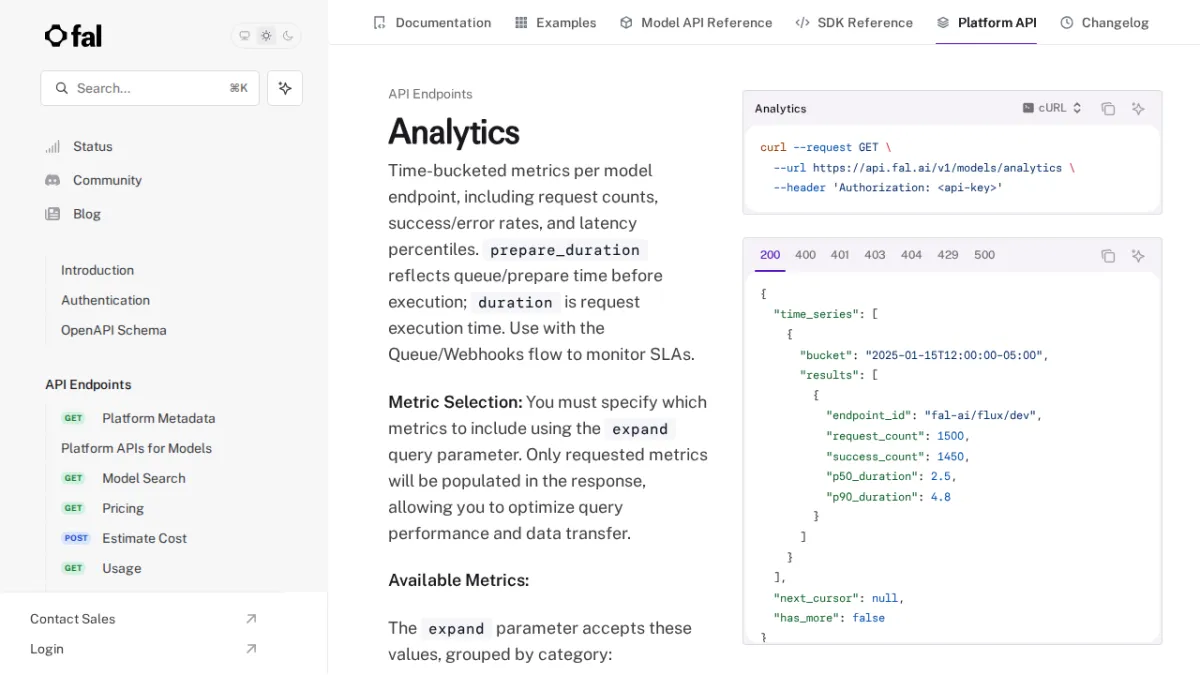Image resolution: width=1200 pixels, height=675 pixels.
Task: Click the Status signal bars icon
Action: tap(53, 146)
